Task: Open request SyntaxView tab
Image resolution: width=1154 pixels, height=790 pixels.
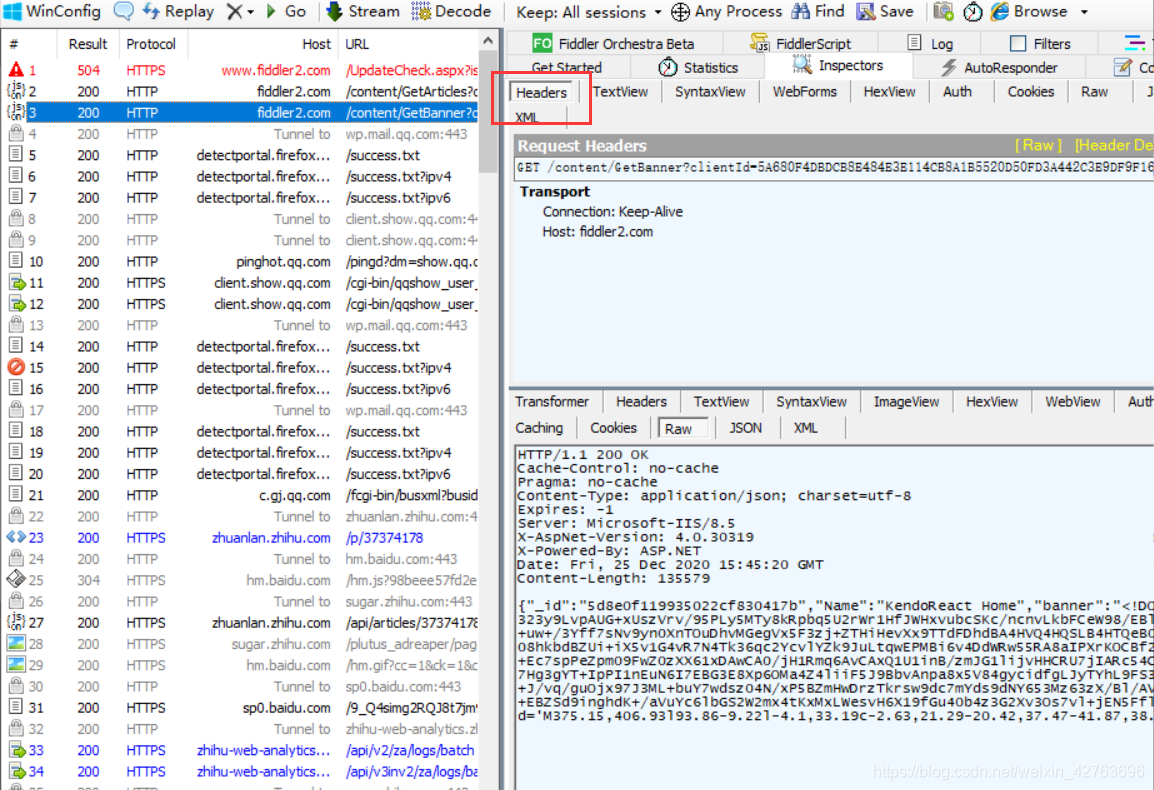Action: [x=710, y=92]
